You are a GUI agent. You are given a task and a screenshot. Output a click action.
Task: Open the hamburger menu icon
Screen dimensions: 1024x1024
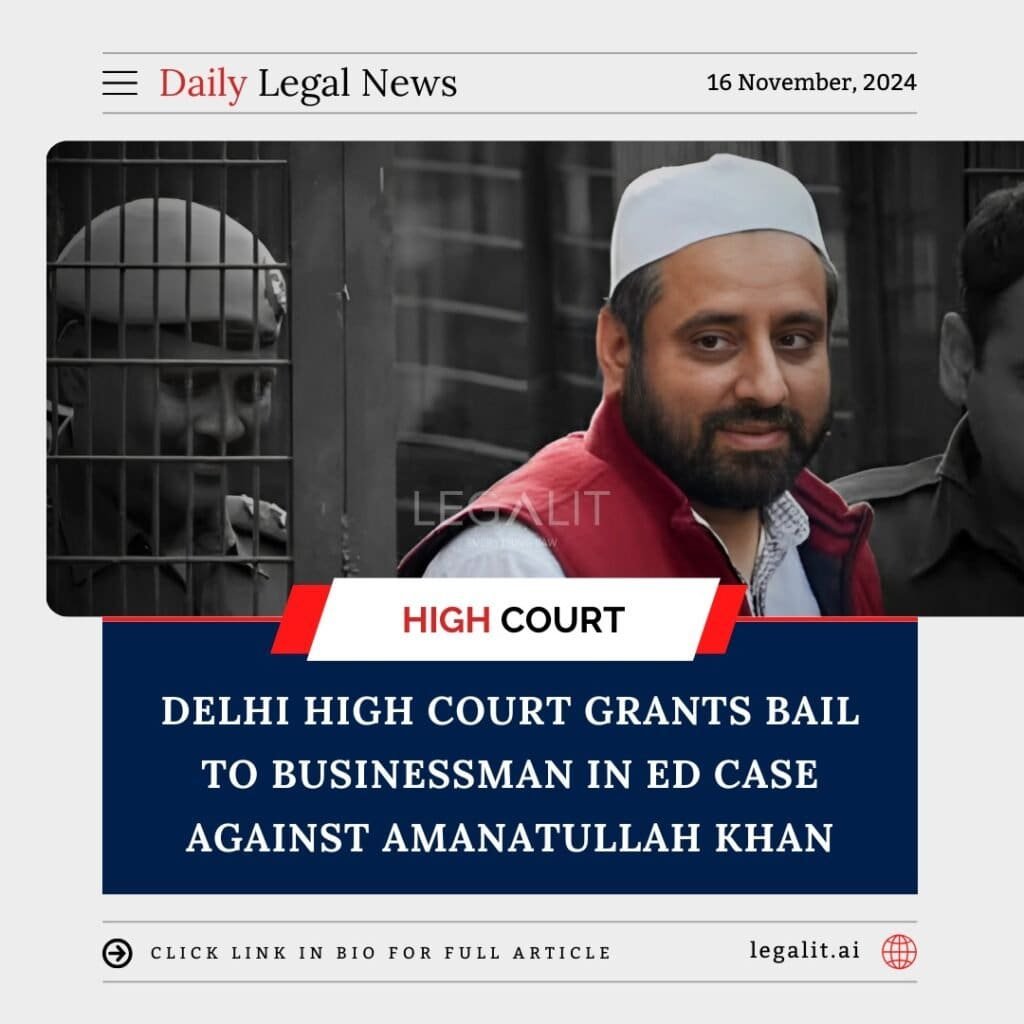point(120,83)
